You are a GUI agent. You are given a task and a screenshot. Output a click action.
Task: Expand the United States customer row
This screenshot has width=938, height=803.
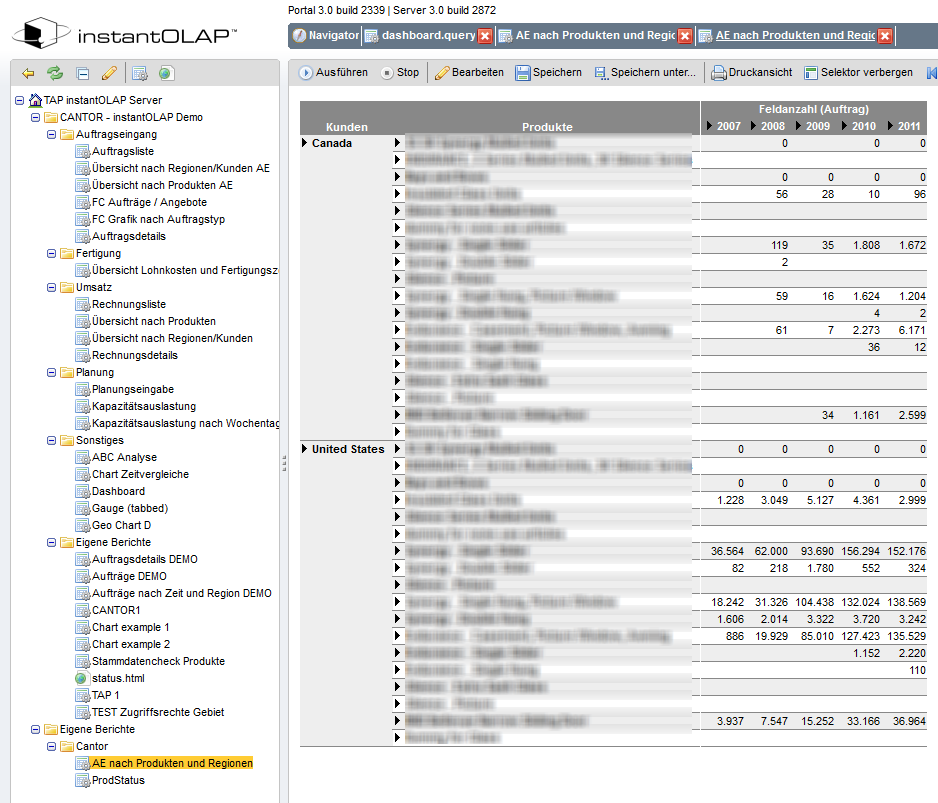coord(304,449)
